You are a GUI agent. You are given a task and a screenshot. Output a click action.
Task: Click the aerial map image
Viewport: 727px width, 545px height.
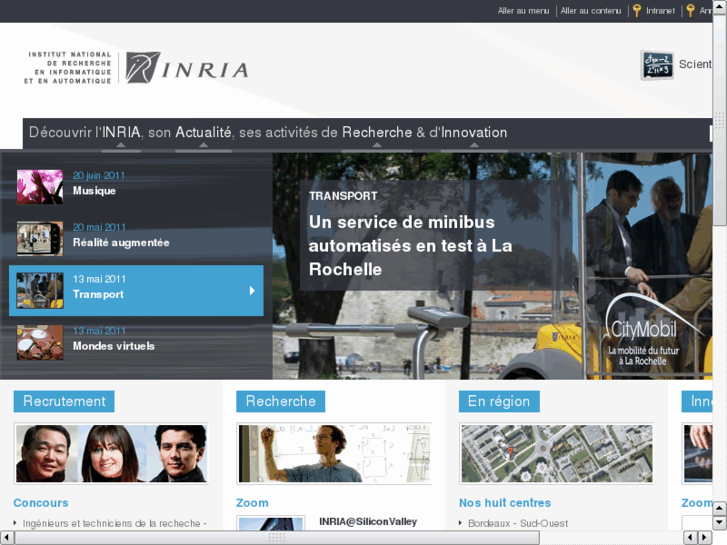[x=556, y=454]
